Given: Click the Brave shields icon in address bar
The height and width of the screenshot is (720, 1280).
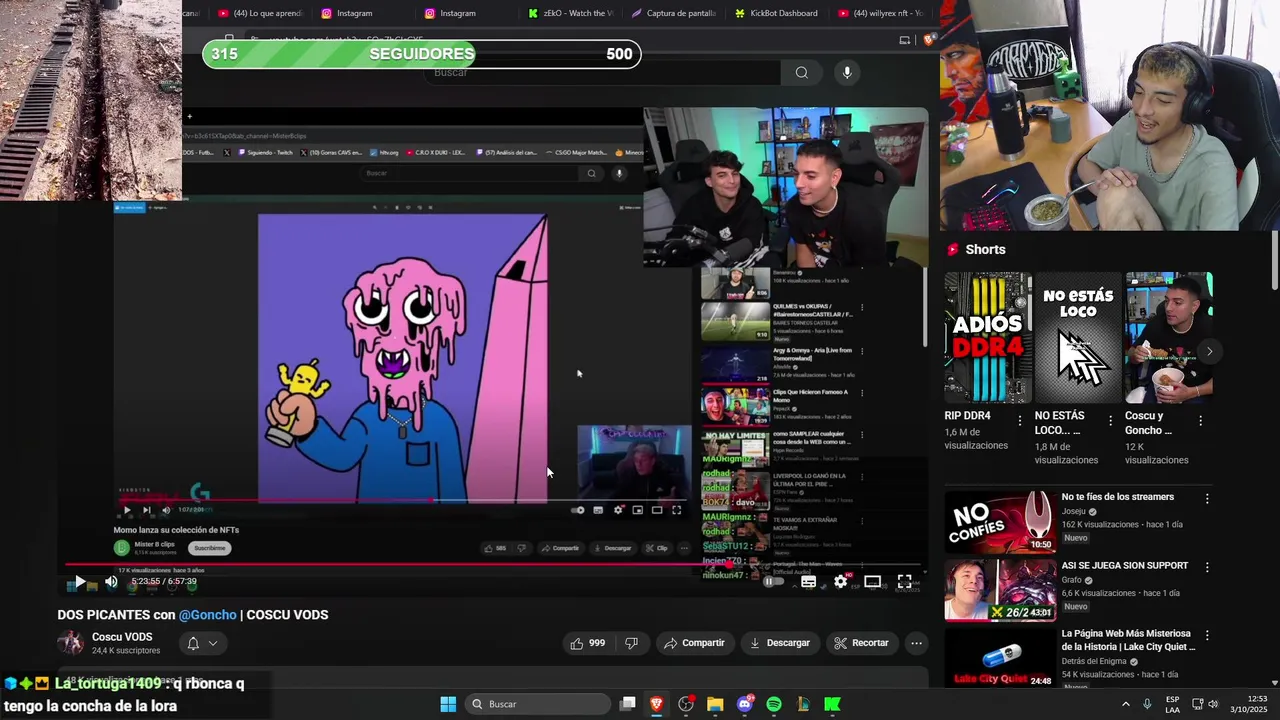Looking at the screenshot, I should click(x=929, y=40).
